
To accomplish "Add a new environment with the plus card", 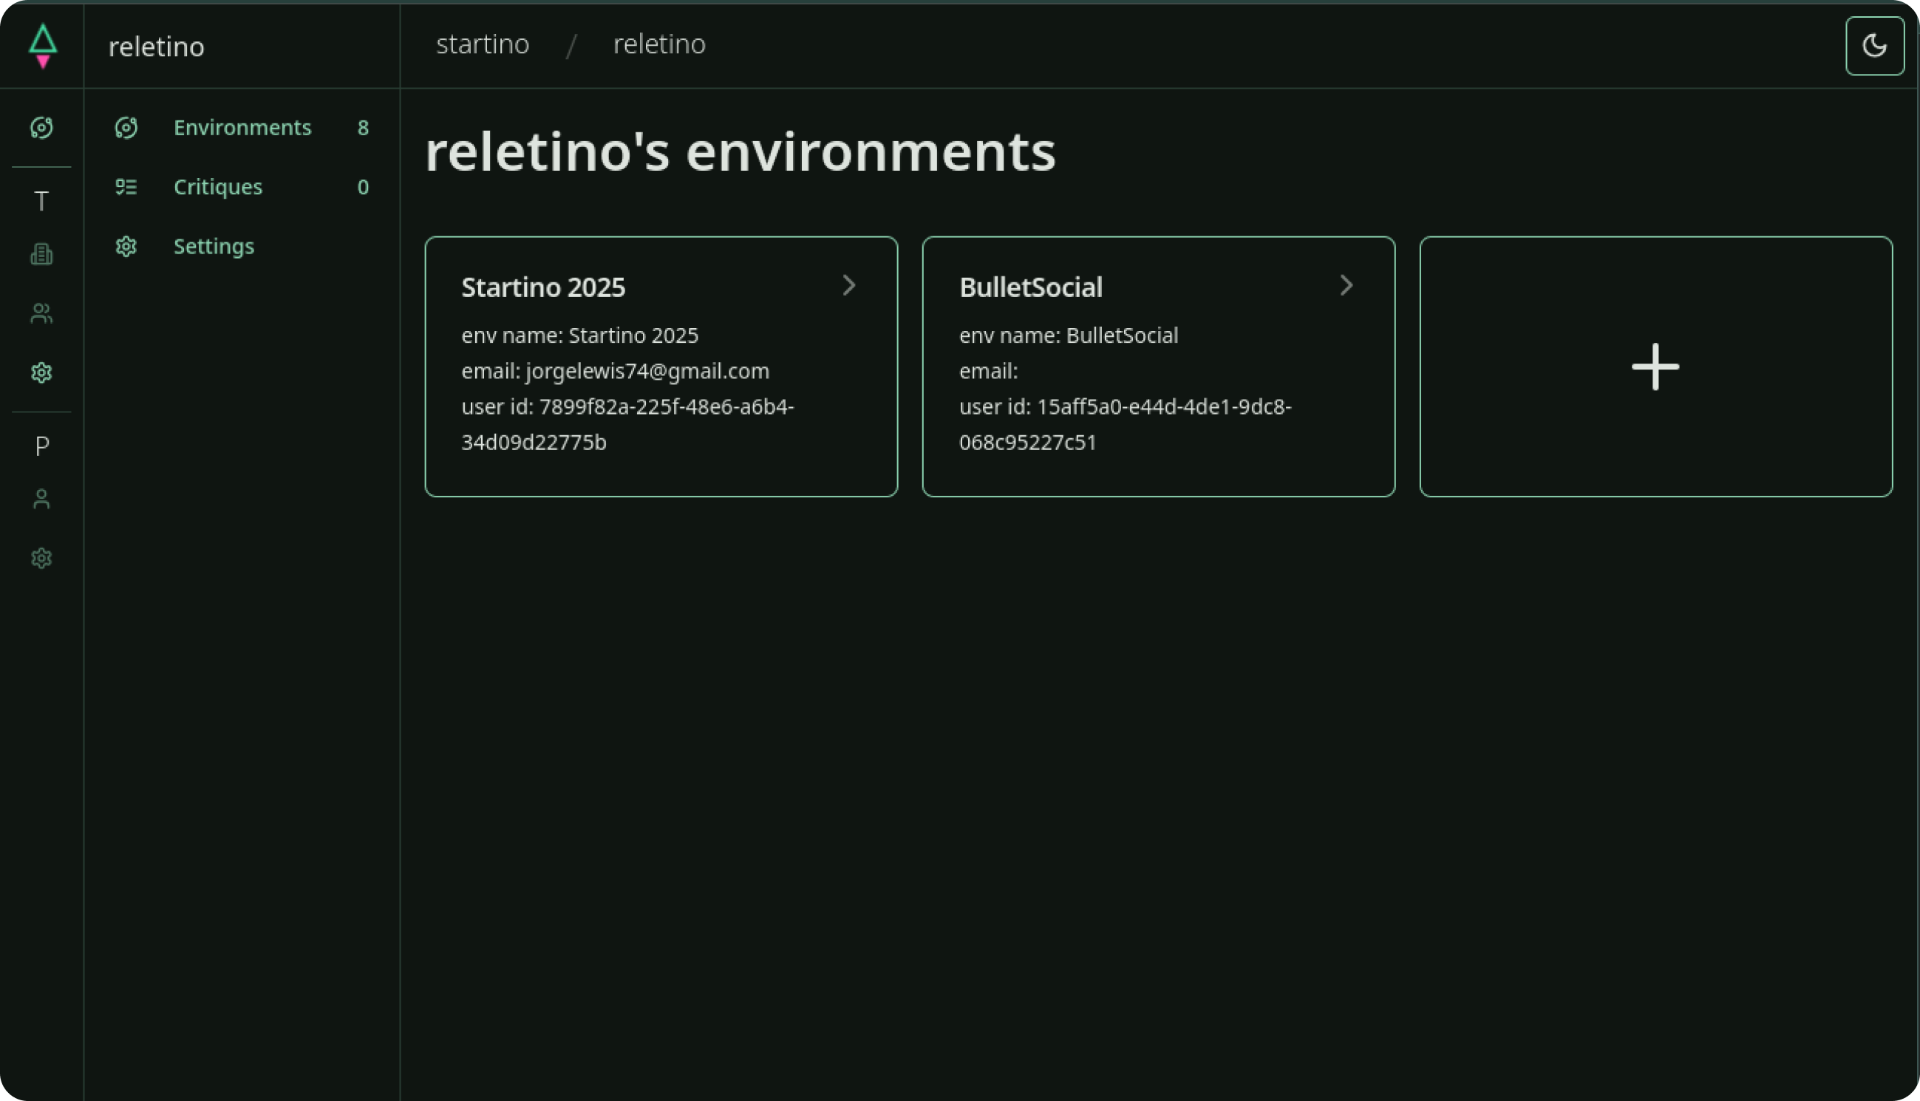I will (1655, 367).
